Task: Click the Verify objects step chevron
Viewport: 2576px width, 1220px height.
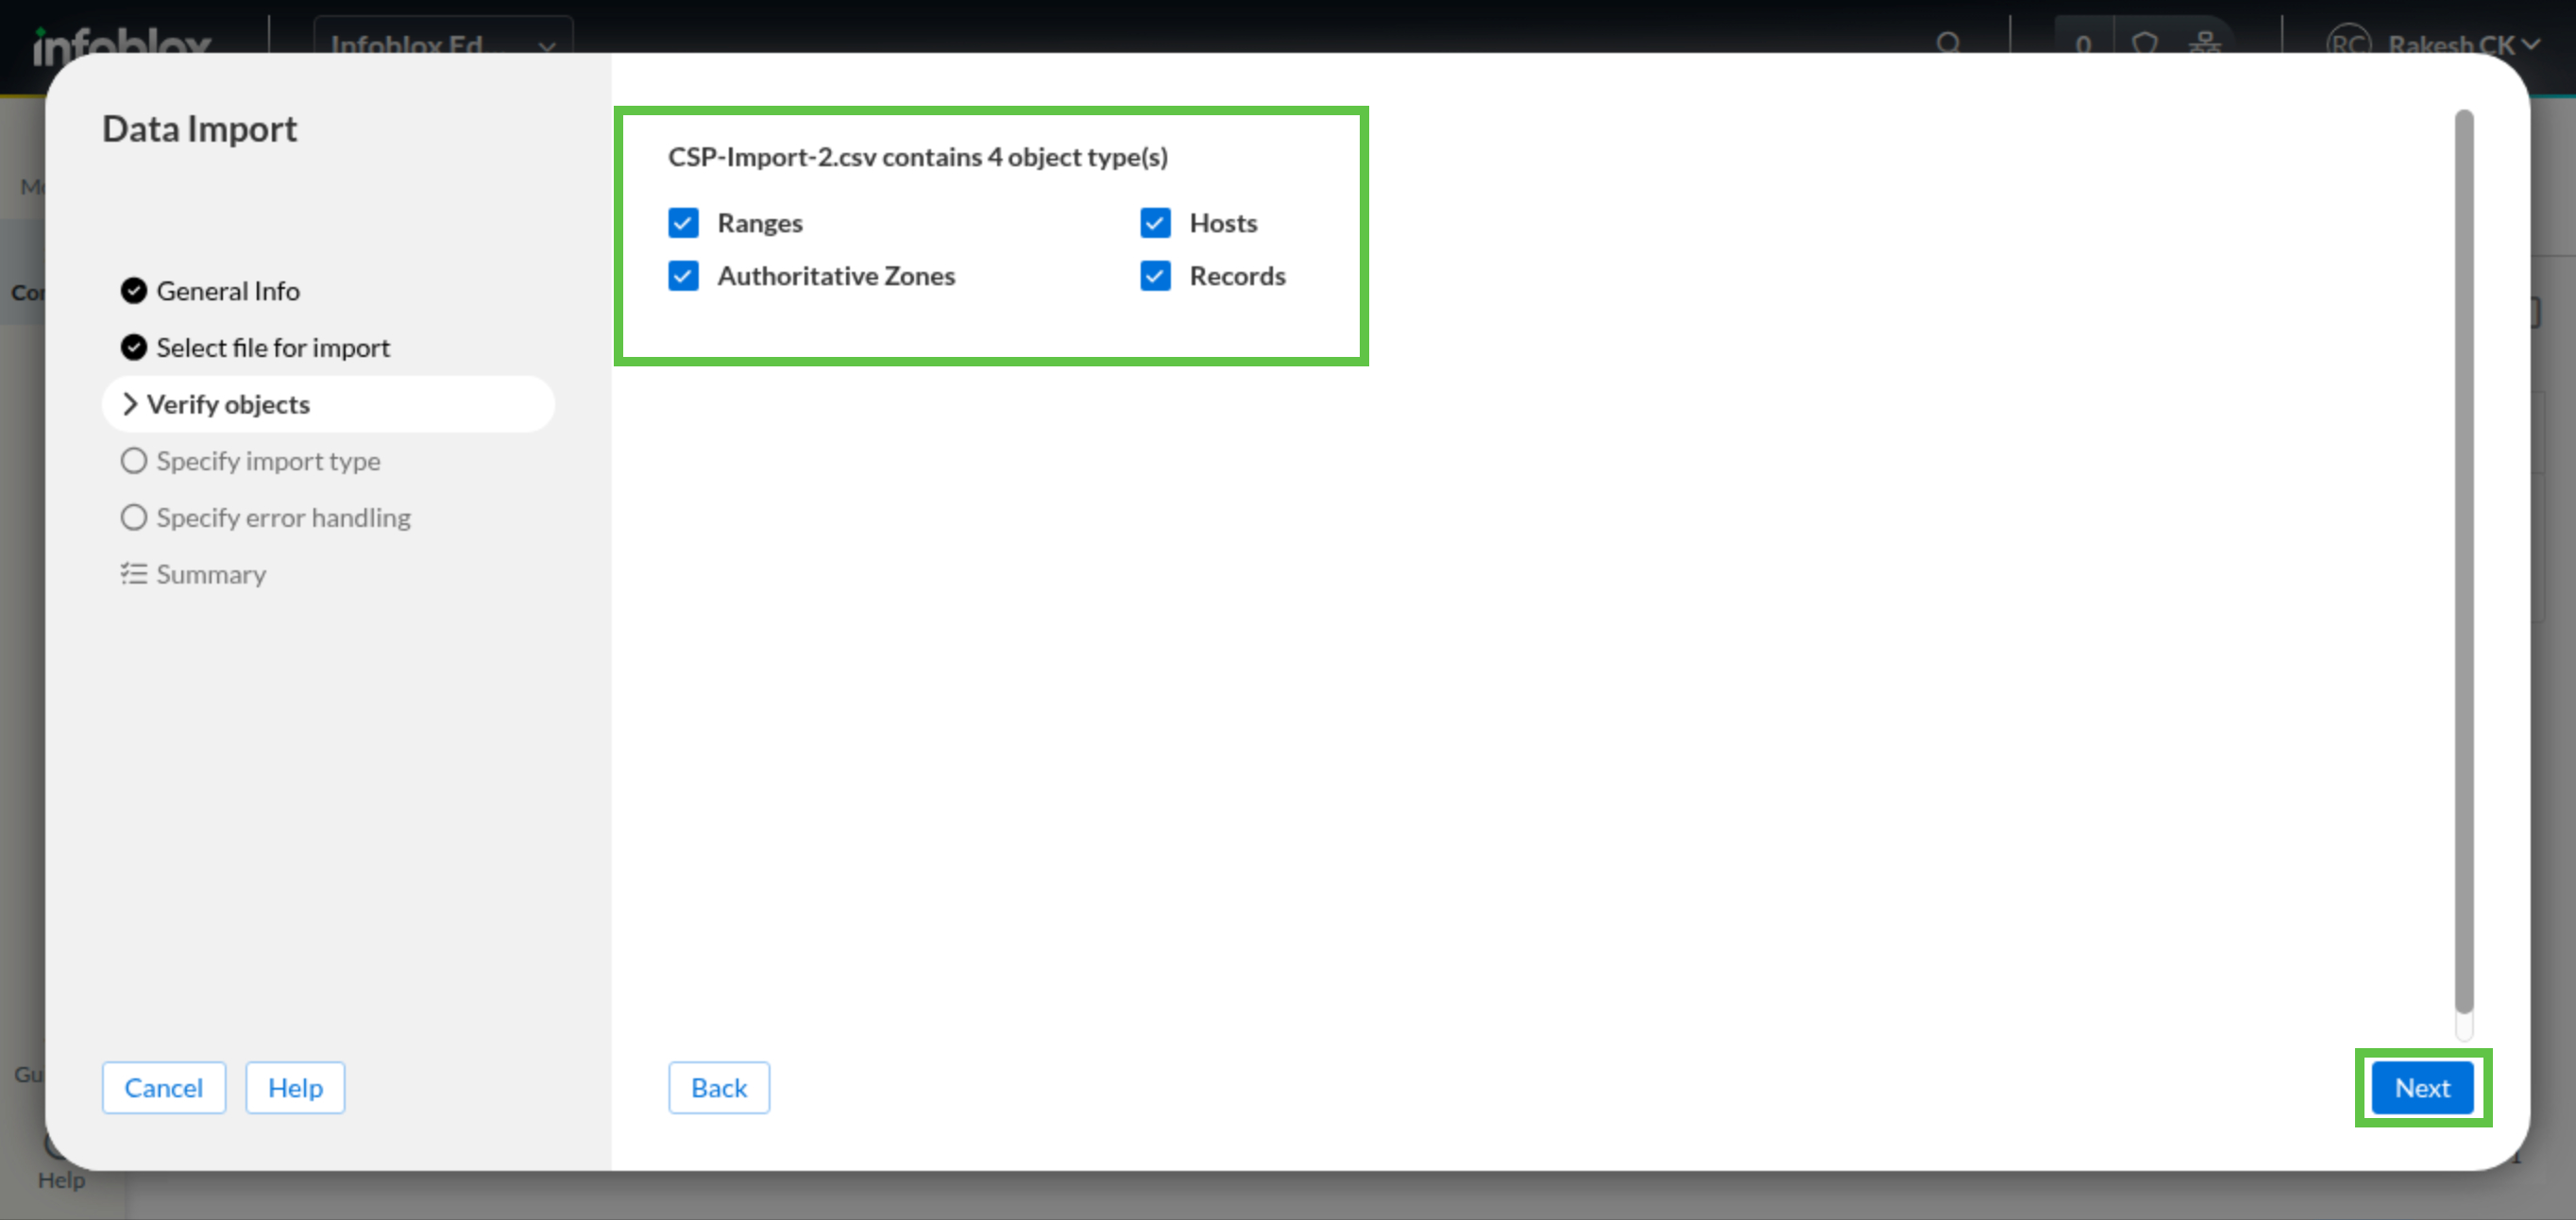Action: (x=129, y=404)
